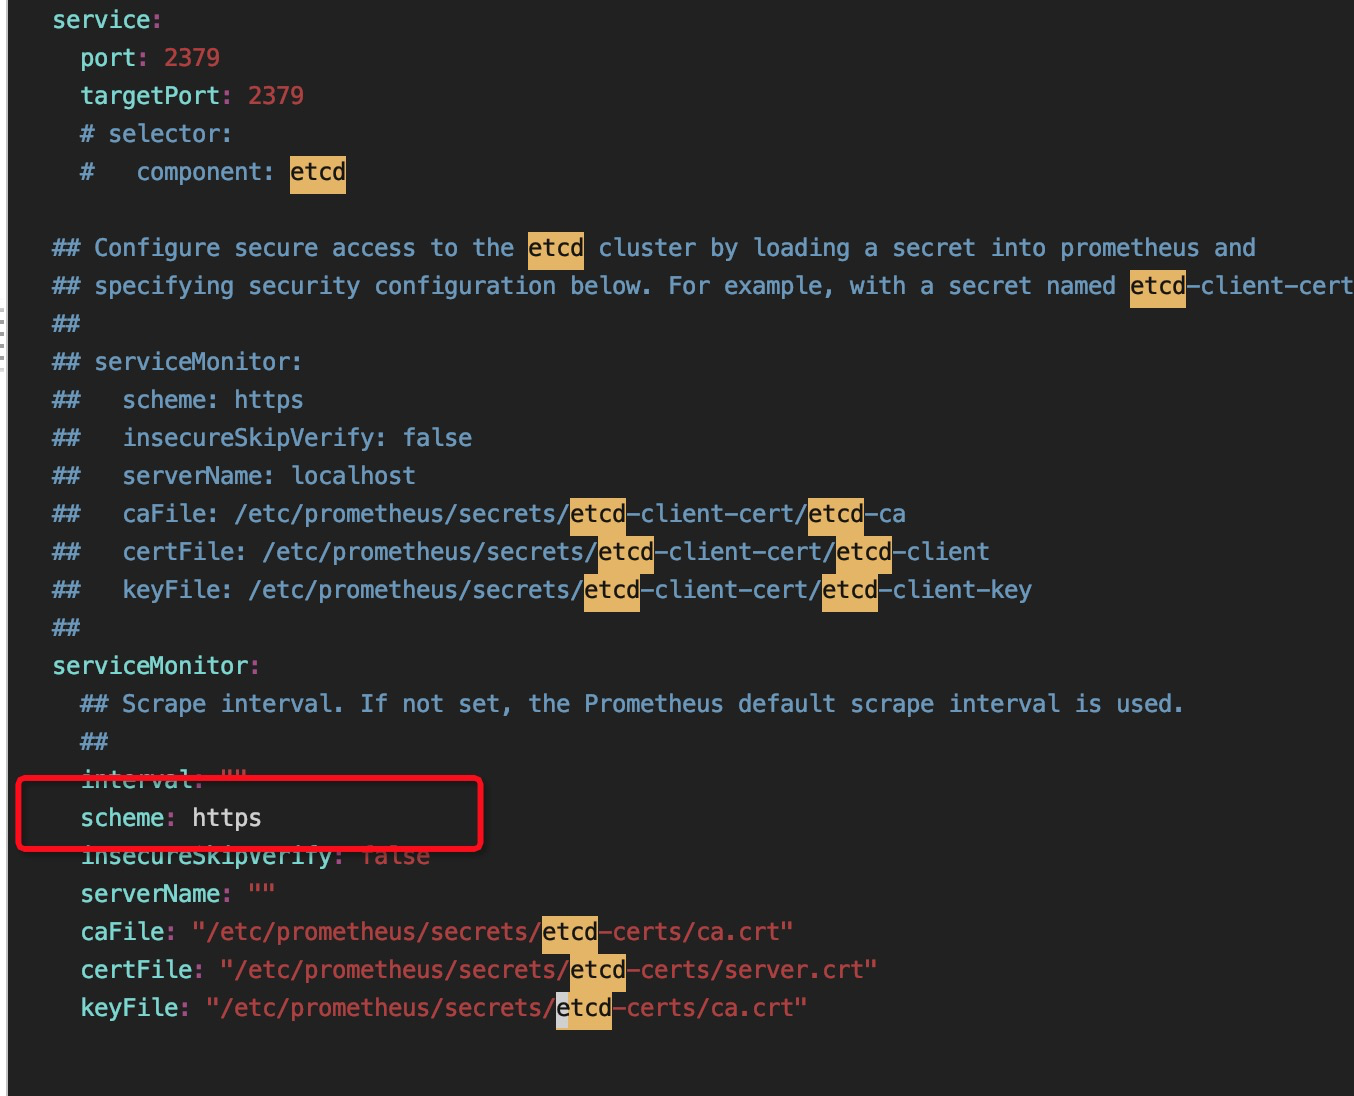Click the keyFile value ending 'etcd-certs/ca.crt'
1354x1096 pixels.
click(507, 1008)
